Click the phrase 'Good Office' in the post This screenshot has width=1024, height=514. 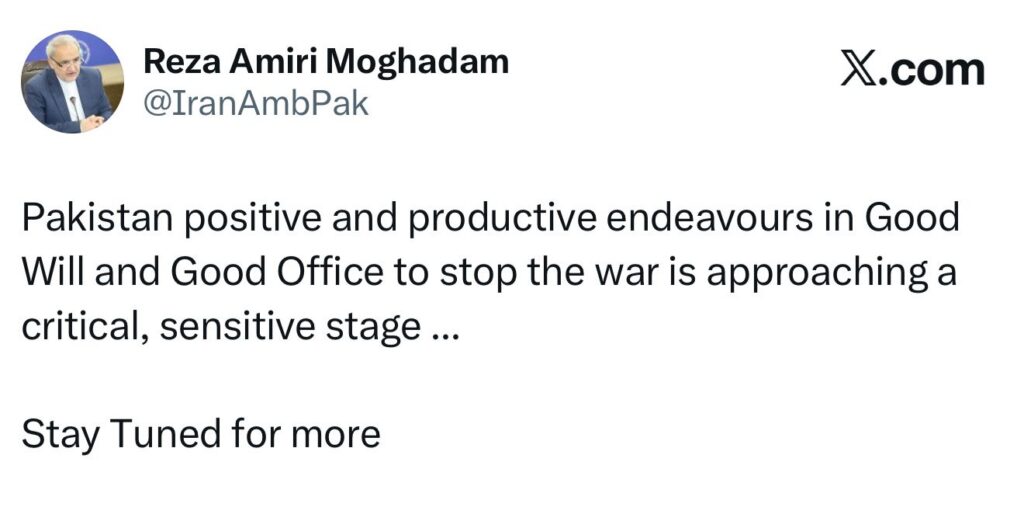pyautogui.click(x=277, y=272)
